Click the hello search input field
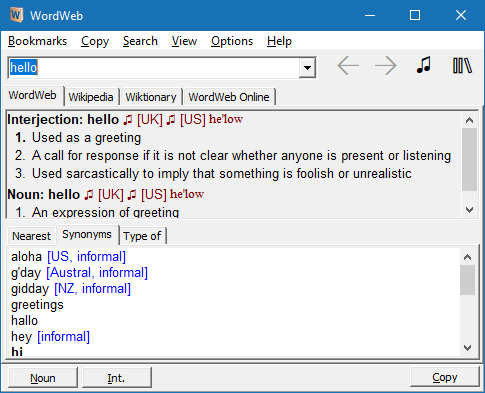 (153, 68)
